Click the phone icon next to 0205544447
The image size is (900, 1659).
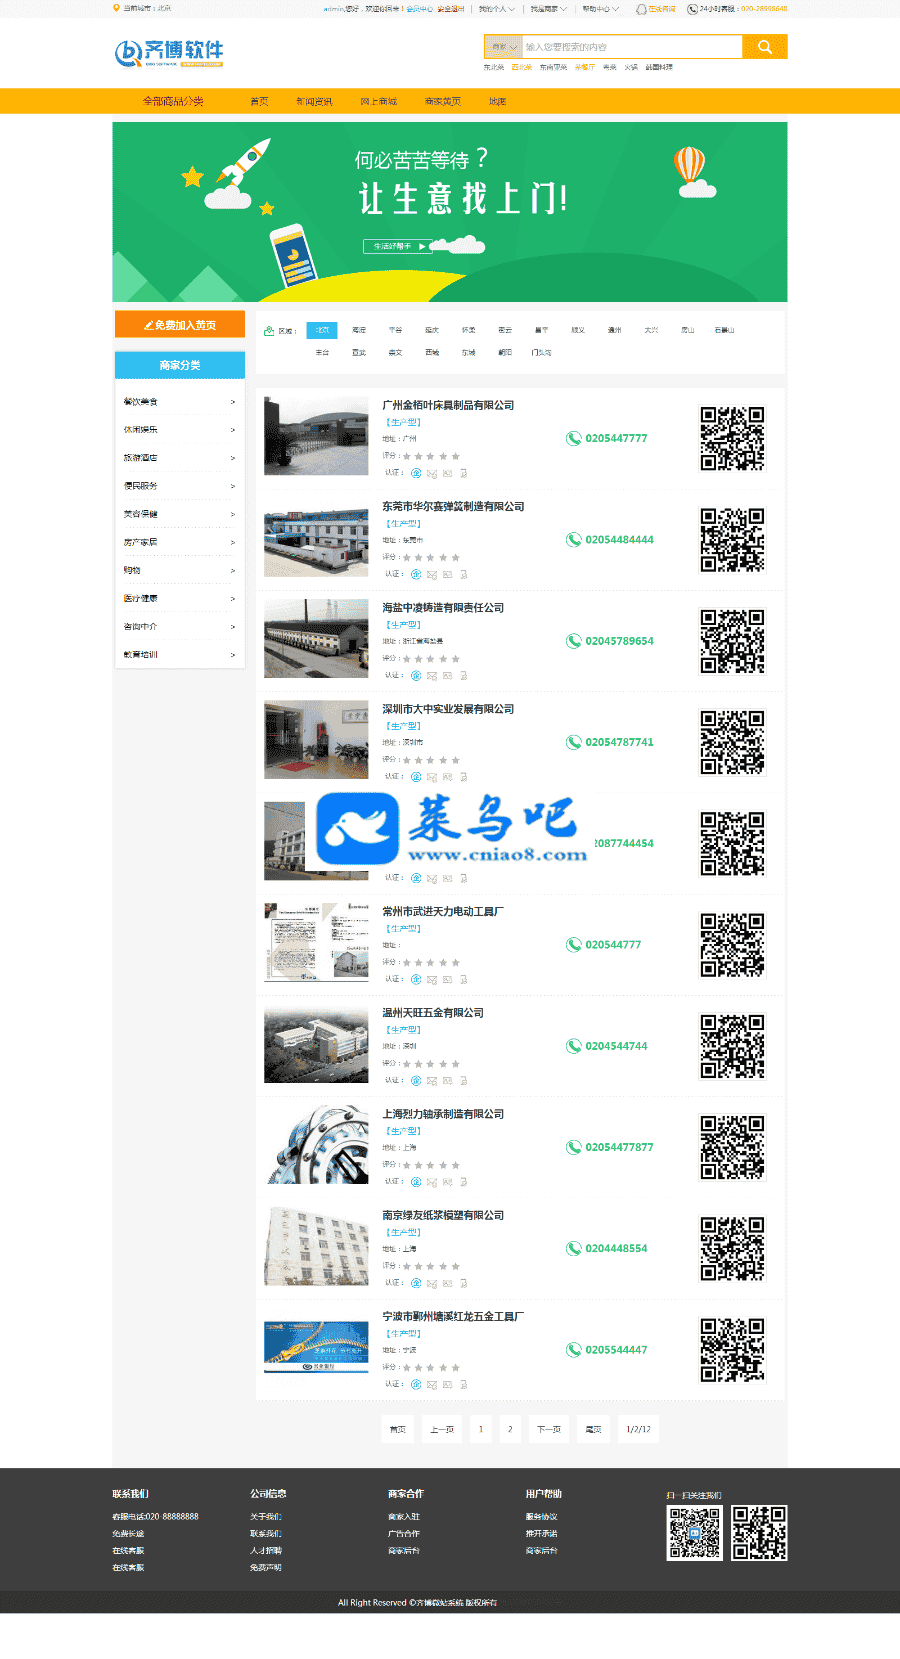tap(574, 1350)
